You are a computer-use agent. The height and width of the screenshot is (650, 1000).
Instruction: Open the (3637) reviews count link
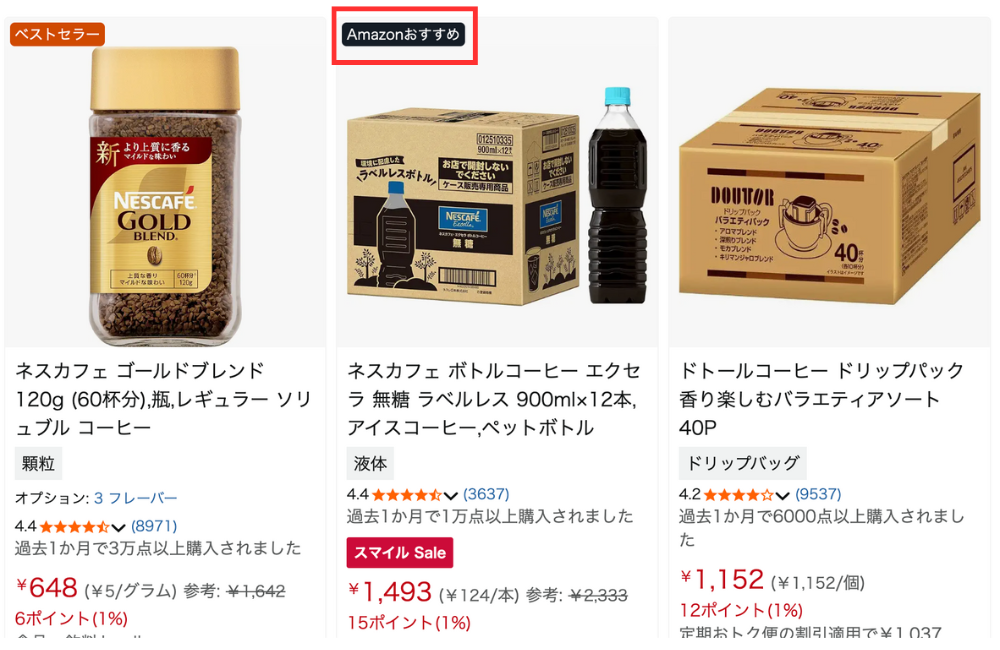coord(486,494)
